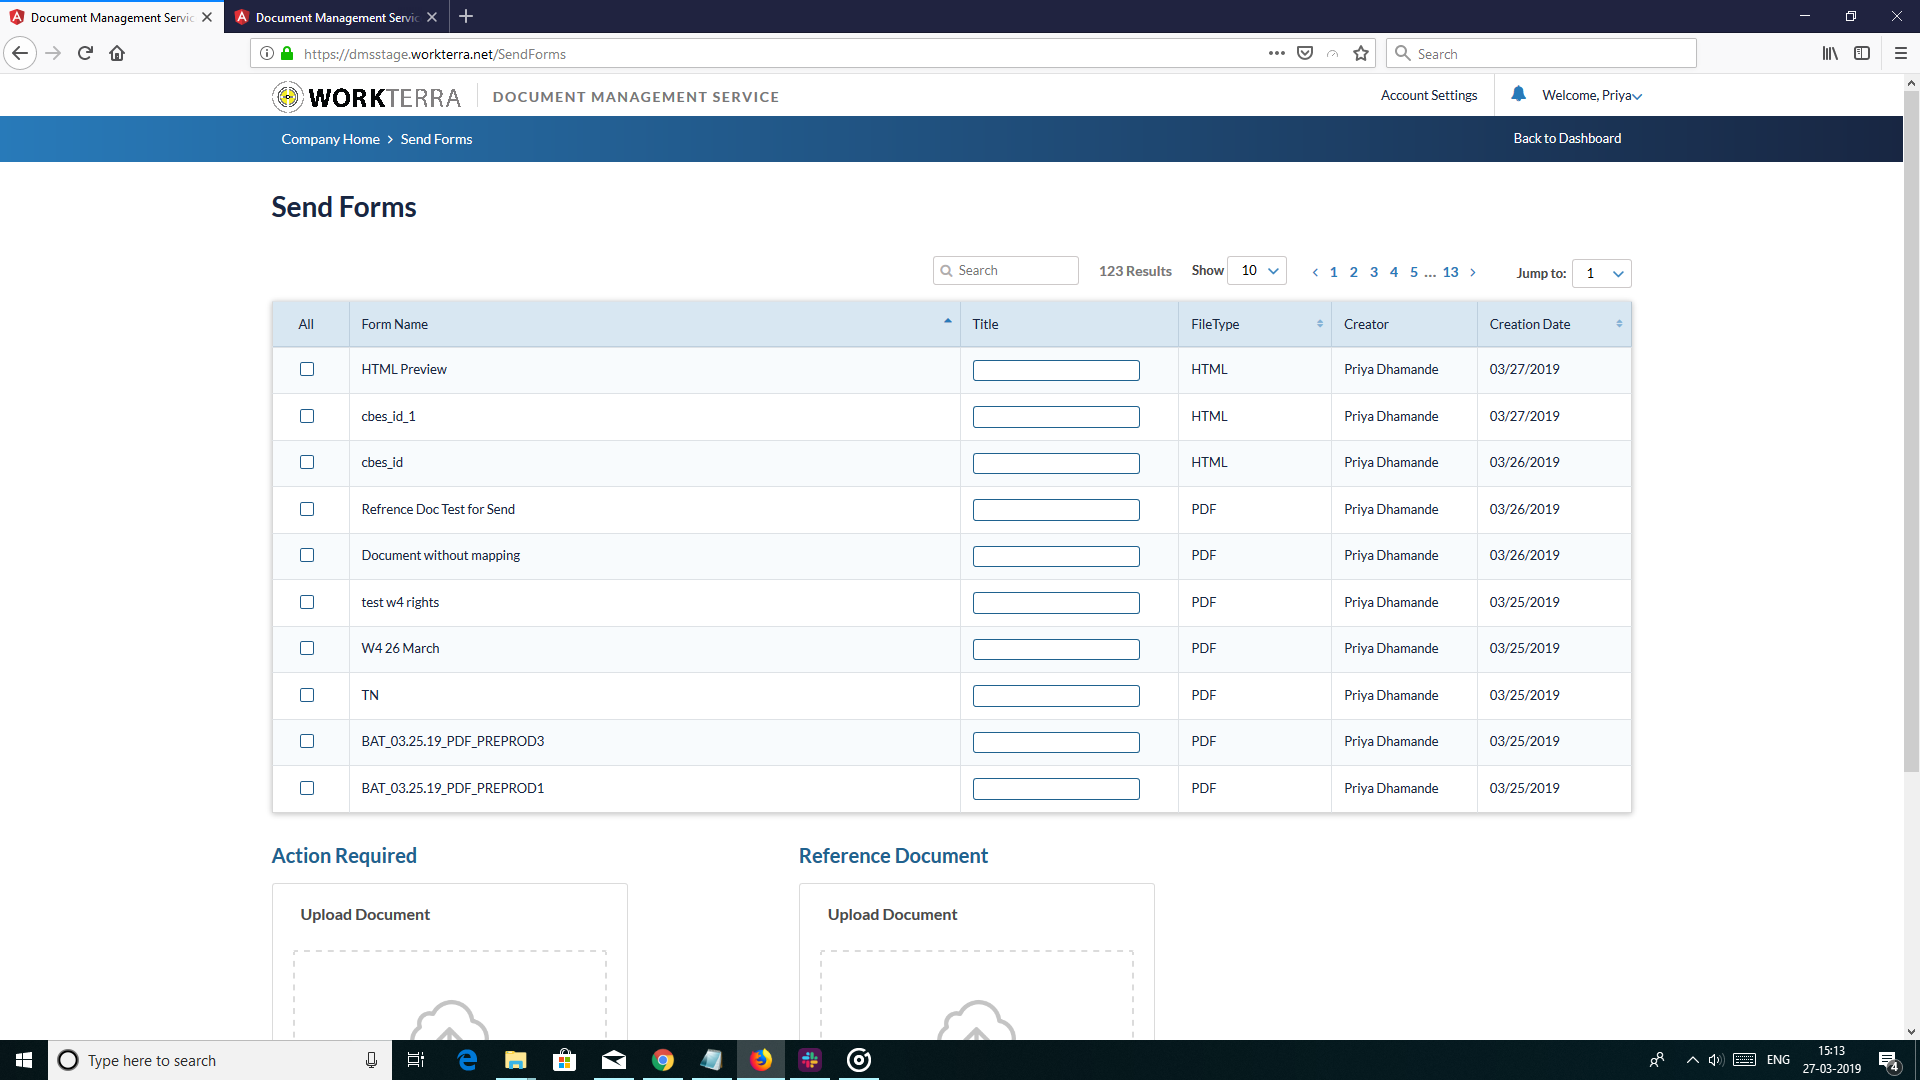Open Chrome from the taskbar

(x=663, y=1060)
